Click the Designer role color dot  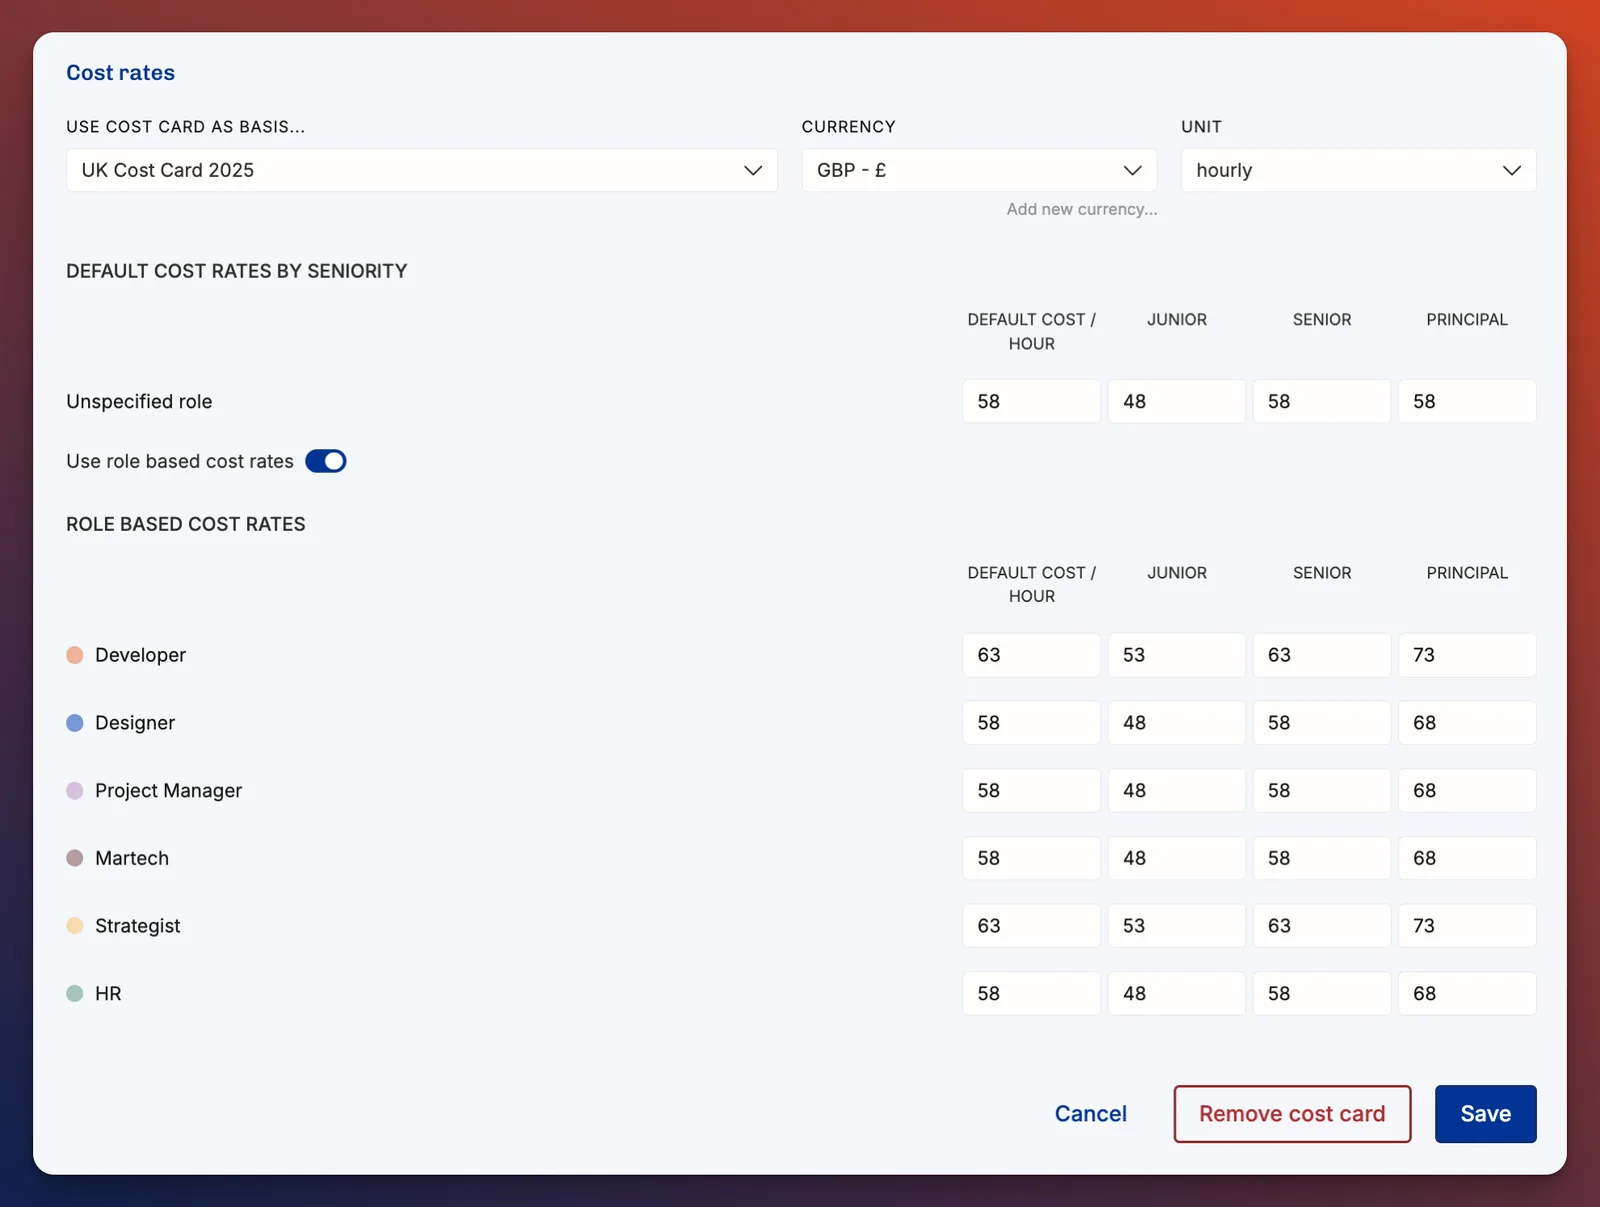click(x=75, y=723)
